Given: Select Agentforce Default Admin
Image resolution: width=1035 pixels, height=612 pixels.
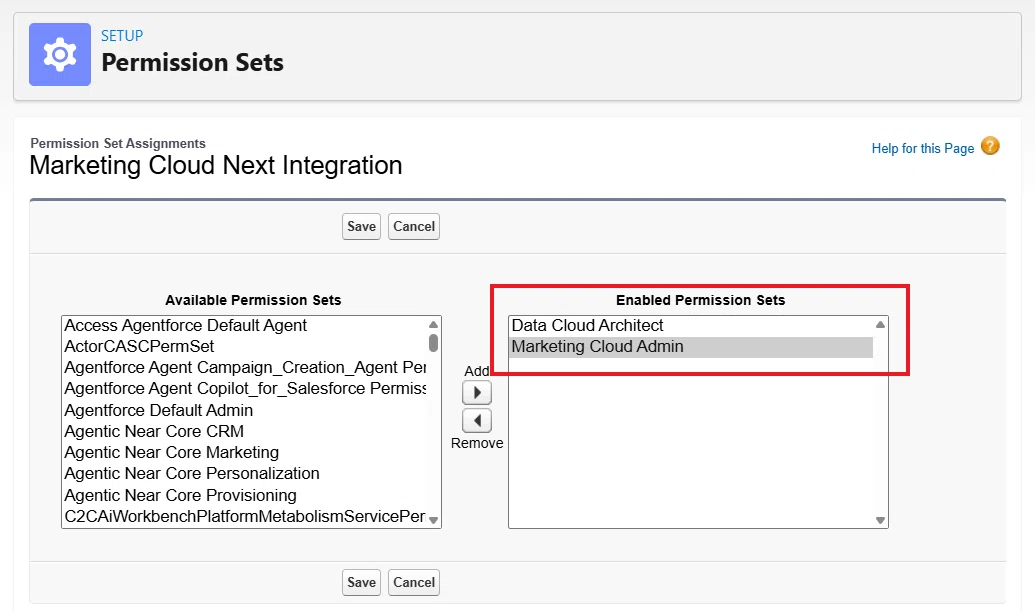Looking at the screenshot, I should (x=245, y=410).
